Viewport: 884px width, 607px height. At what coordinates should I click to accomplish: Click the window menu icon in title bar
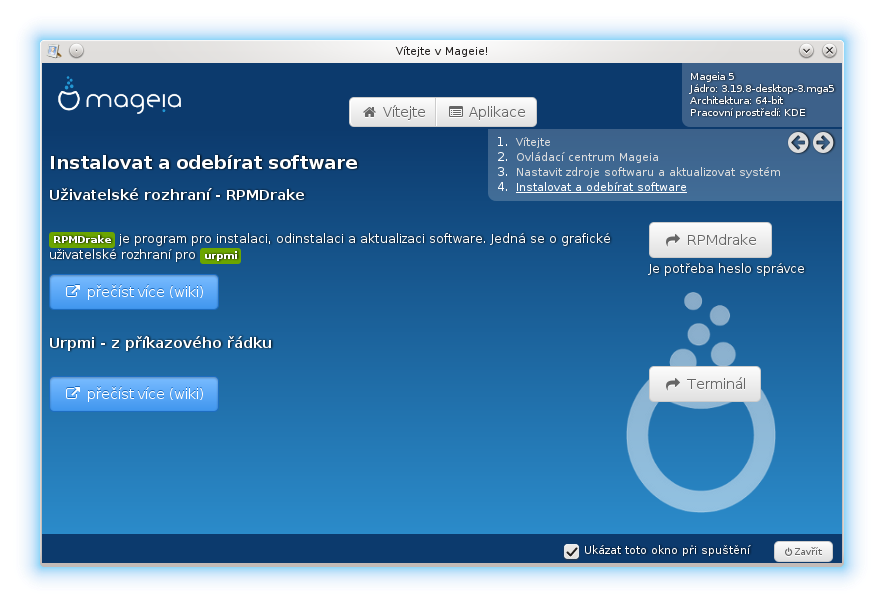coord(54,51)
